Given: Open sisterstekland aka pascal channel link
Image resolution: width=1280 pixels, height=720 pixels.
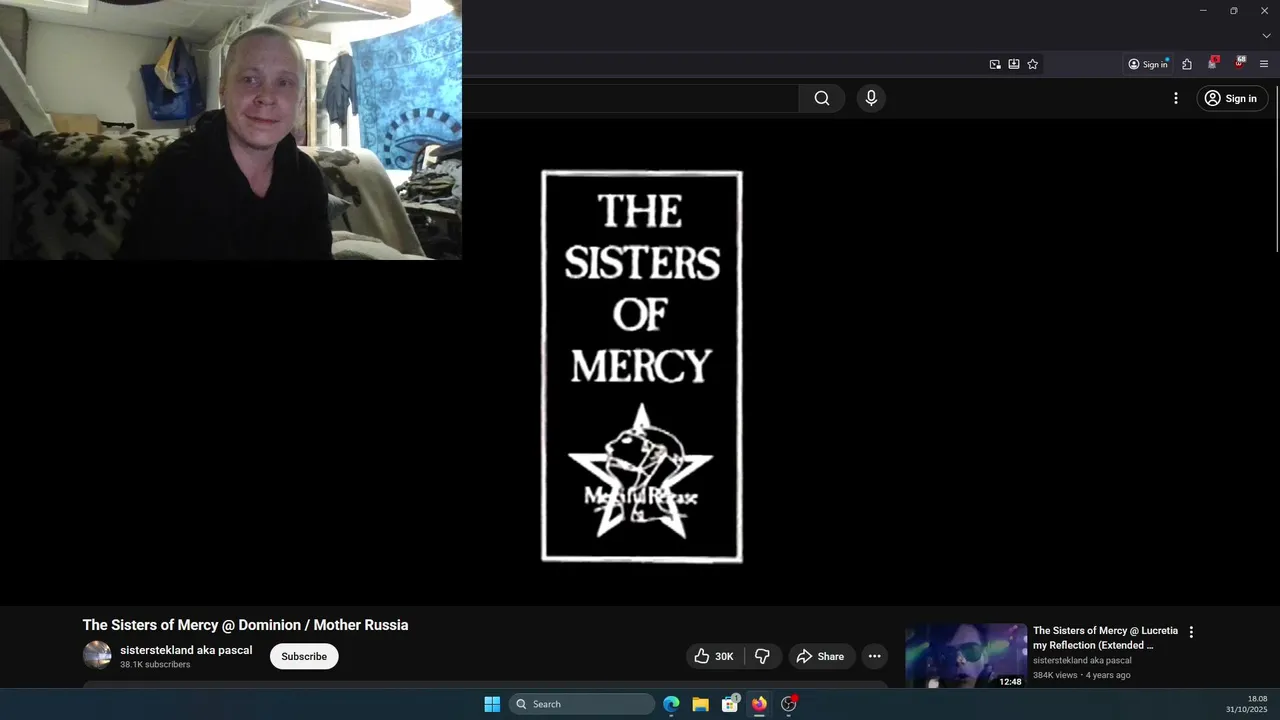Looking at the screenshot, I should (x=186, y=650).
